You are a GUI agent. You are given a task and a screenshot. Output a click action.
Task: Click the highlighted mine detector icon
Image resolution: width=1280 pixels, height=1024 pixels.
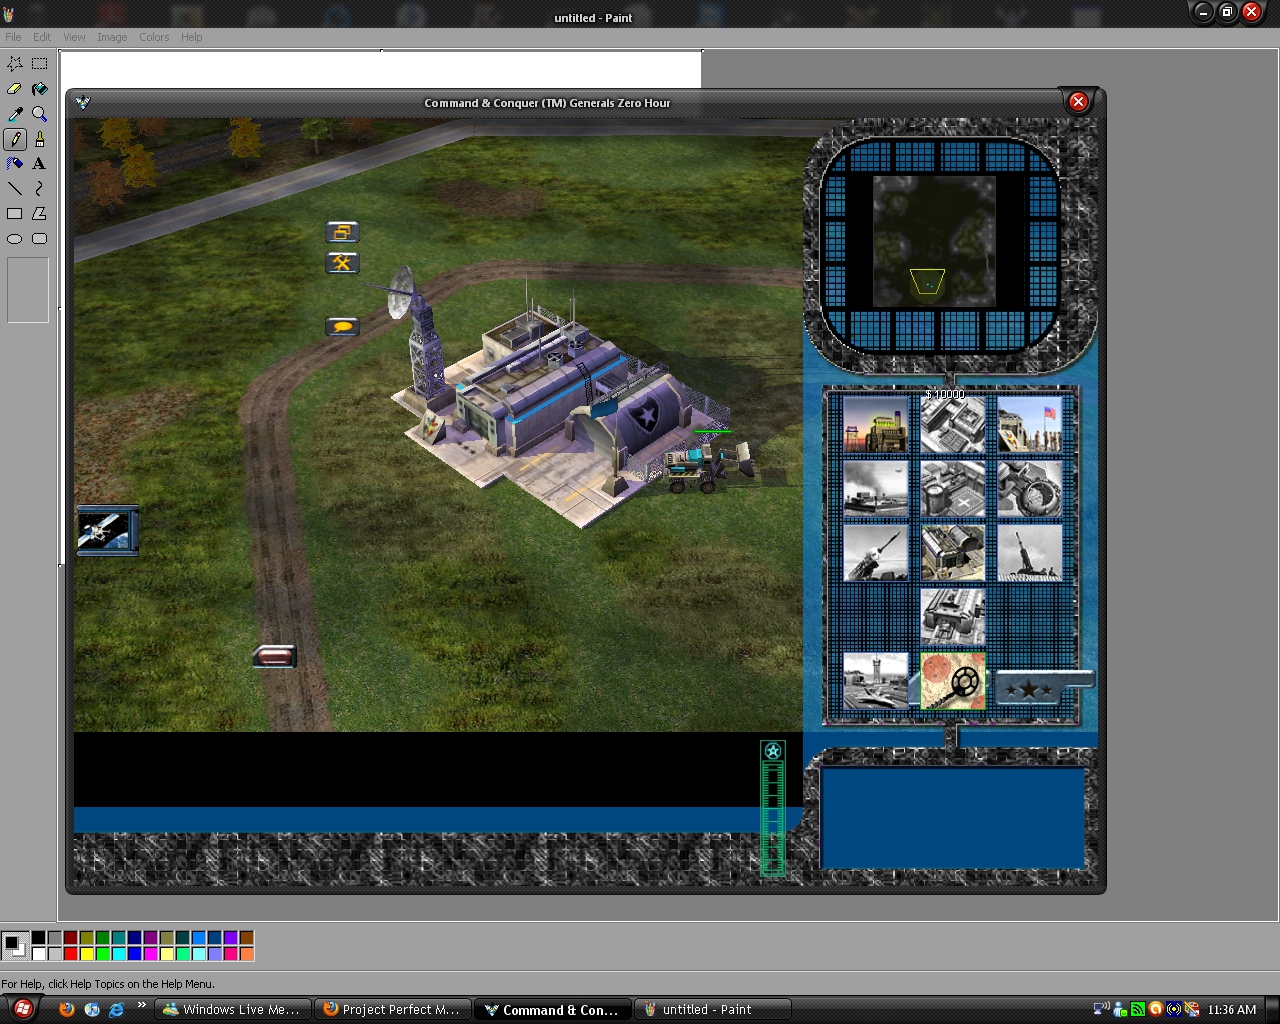coord(952,681)
